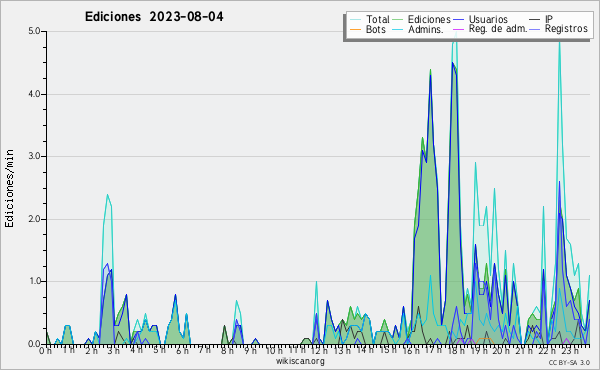Click the Usuarios legend label
The height and width of the screenshot is (370, 600).
coord(488,19)
